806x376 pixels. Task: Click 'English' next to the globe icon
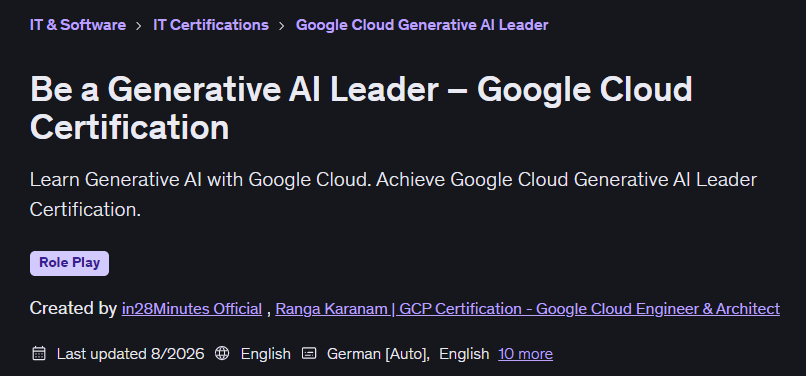tap(266, 354)
